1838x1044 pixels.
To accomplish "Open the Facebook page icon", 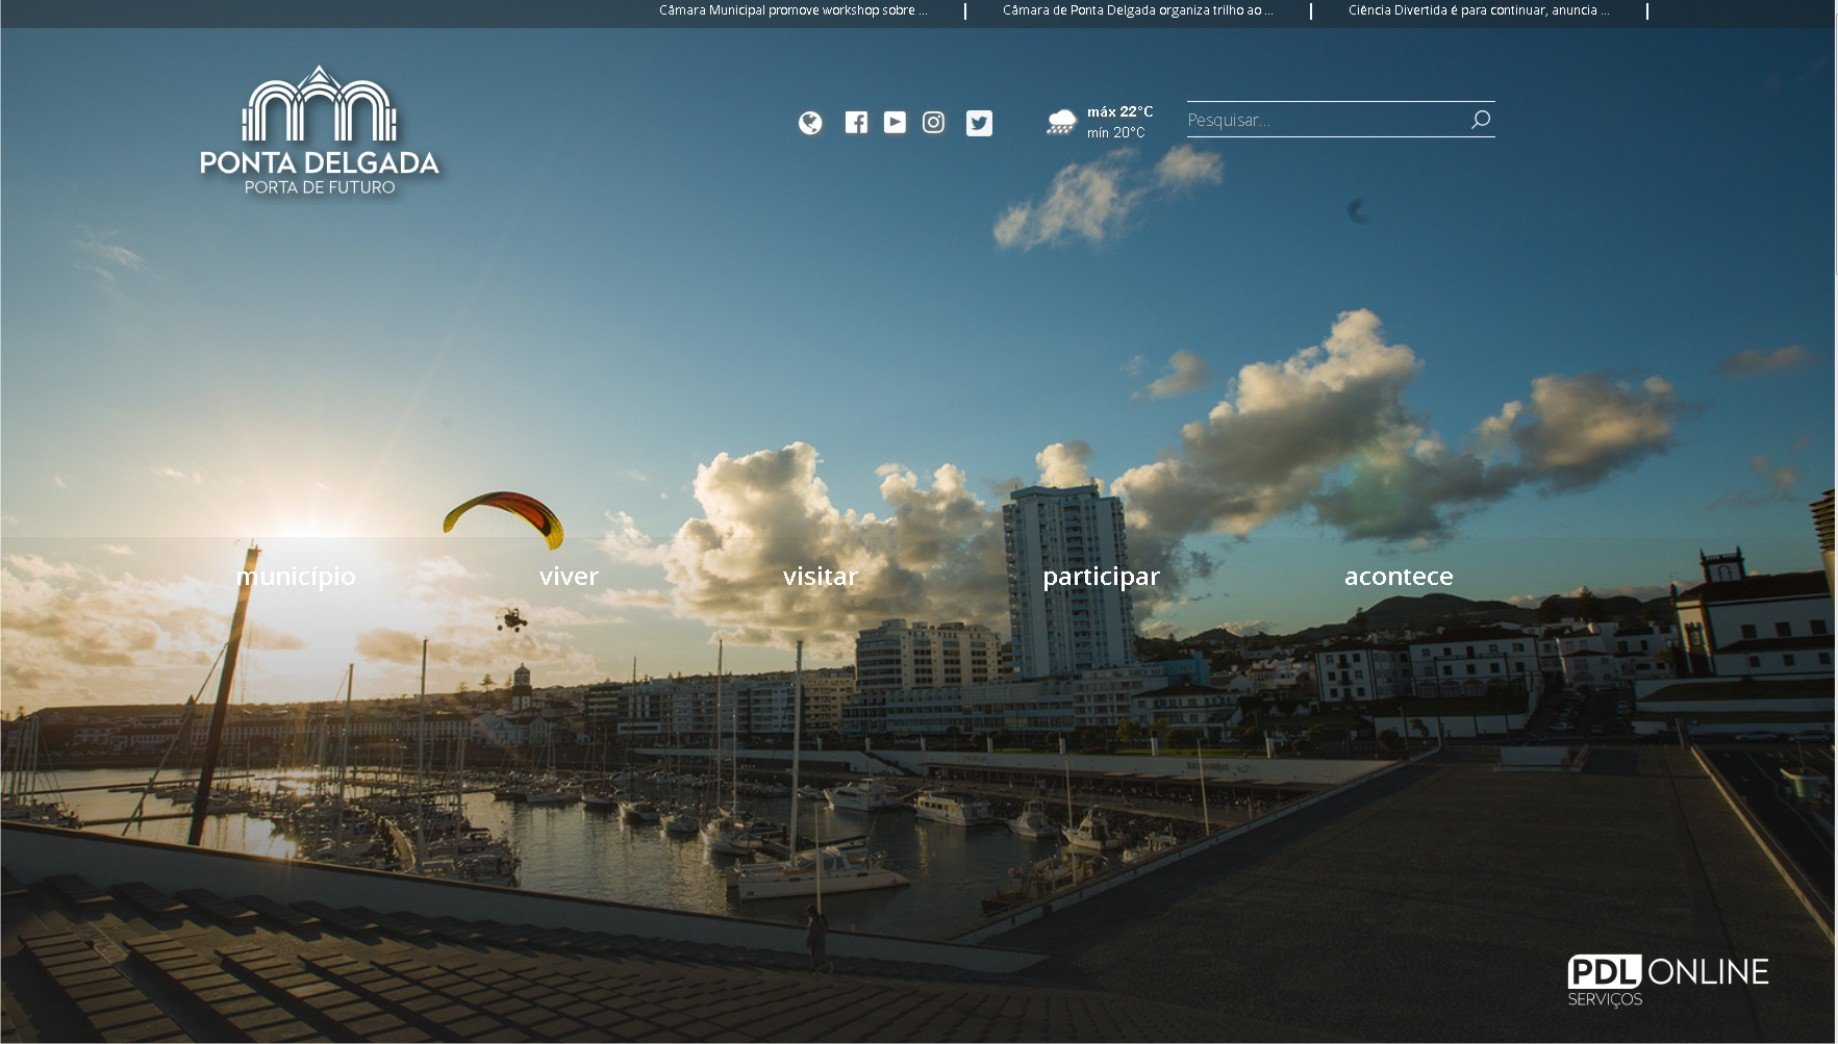I will point(856,122).
